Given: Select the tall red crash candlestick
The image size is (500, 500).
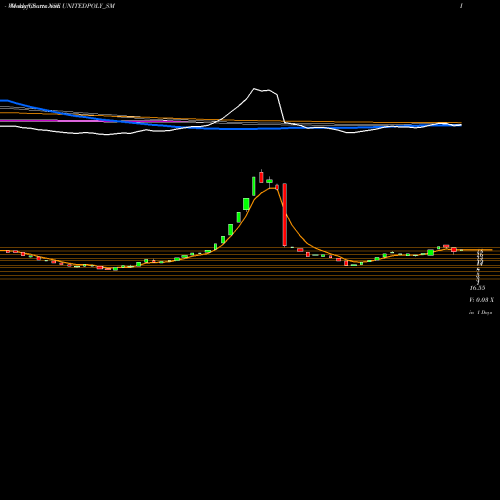Looking at the screenshot, I should [x=285, y=215].
